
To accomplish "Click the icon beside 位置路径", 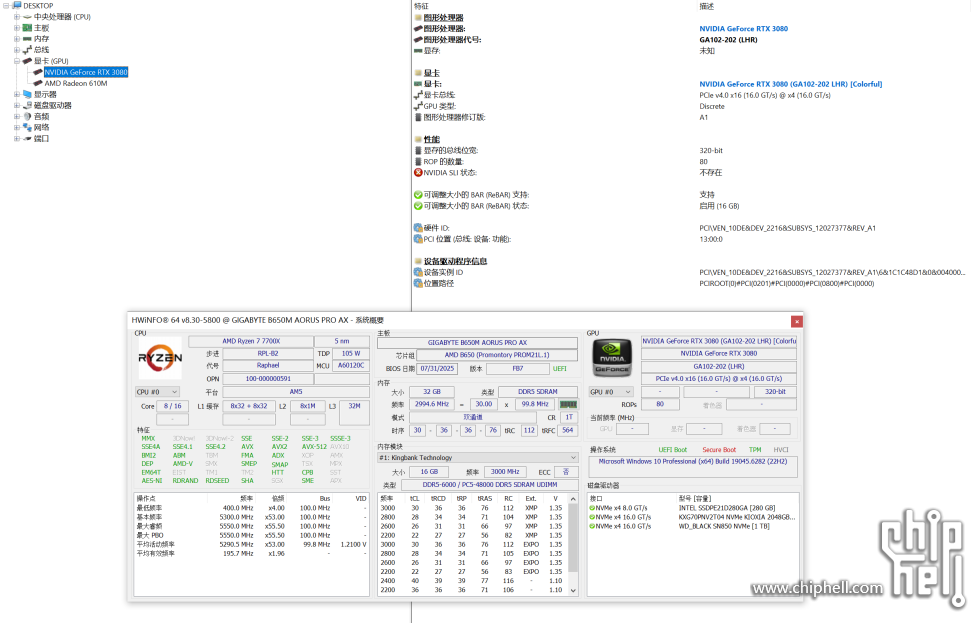I will pos(418,283).
